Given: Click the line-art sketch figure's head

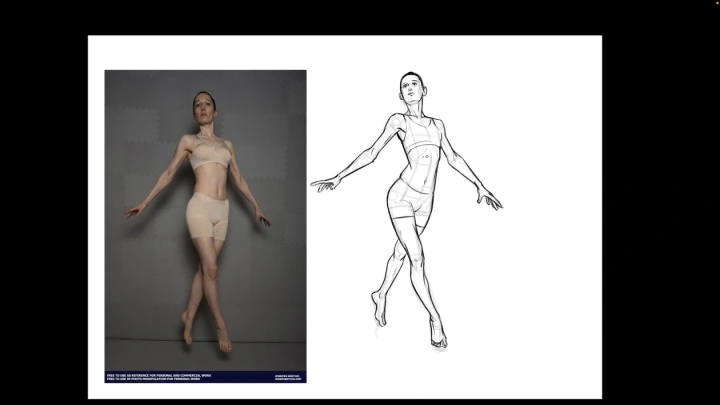Looking at the screenshot, I should [x=410, y=87].
